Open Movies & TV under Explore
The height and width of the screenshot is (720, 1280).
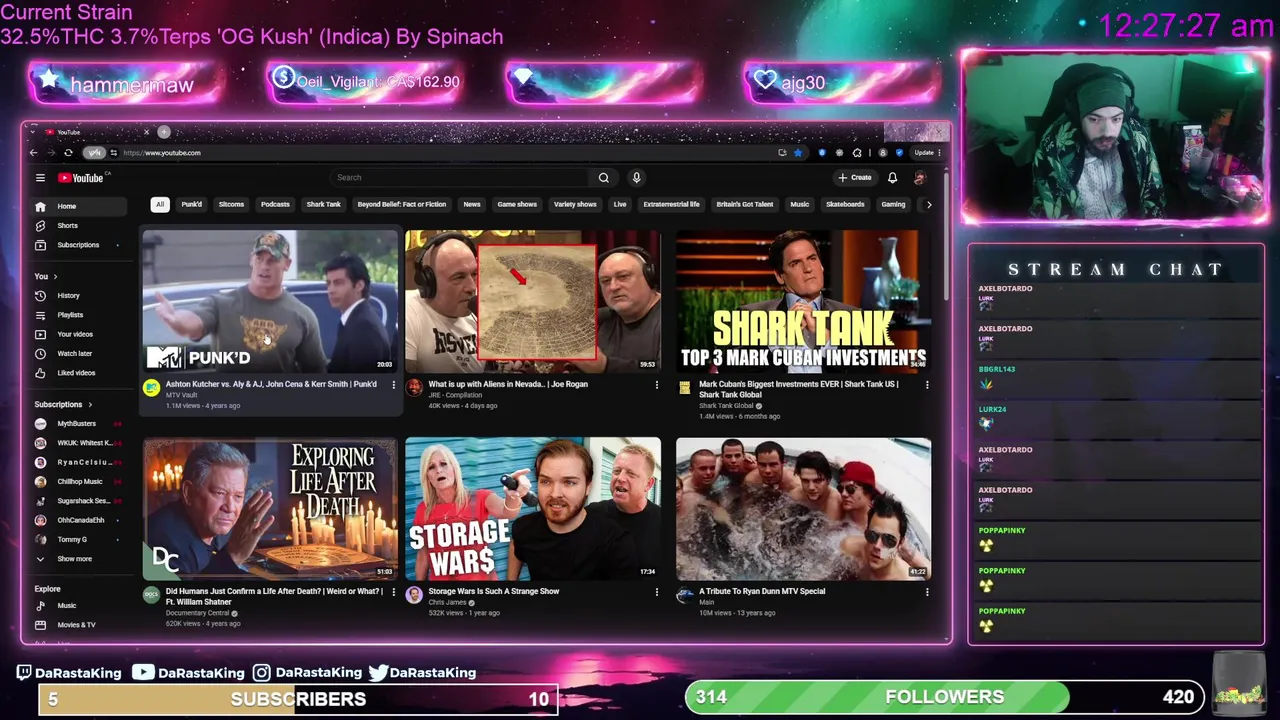point(80,625)
